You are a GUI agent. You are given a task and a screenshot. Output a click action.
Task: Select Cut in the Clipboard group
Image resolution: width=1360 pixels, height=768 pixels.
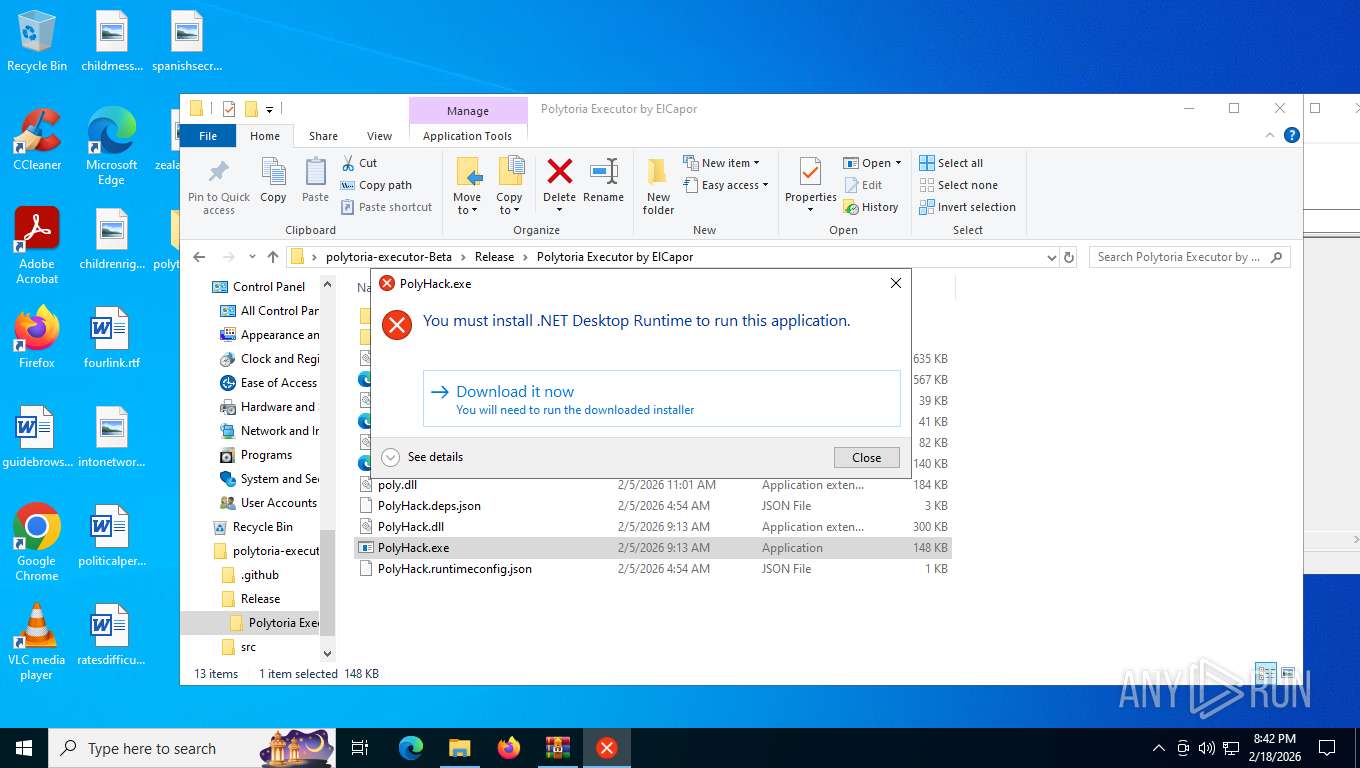coord(359,163)
